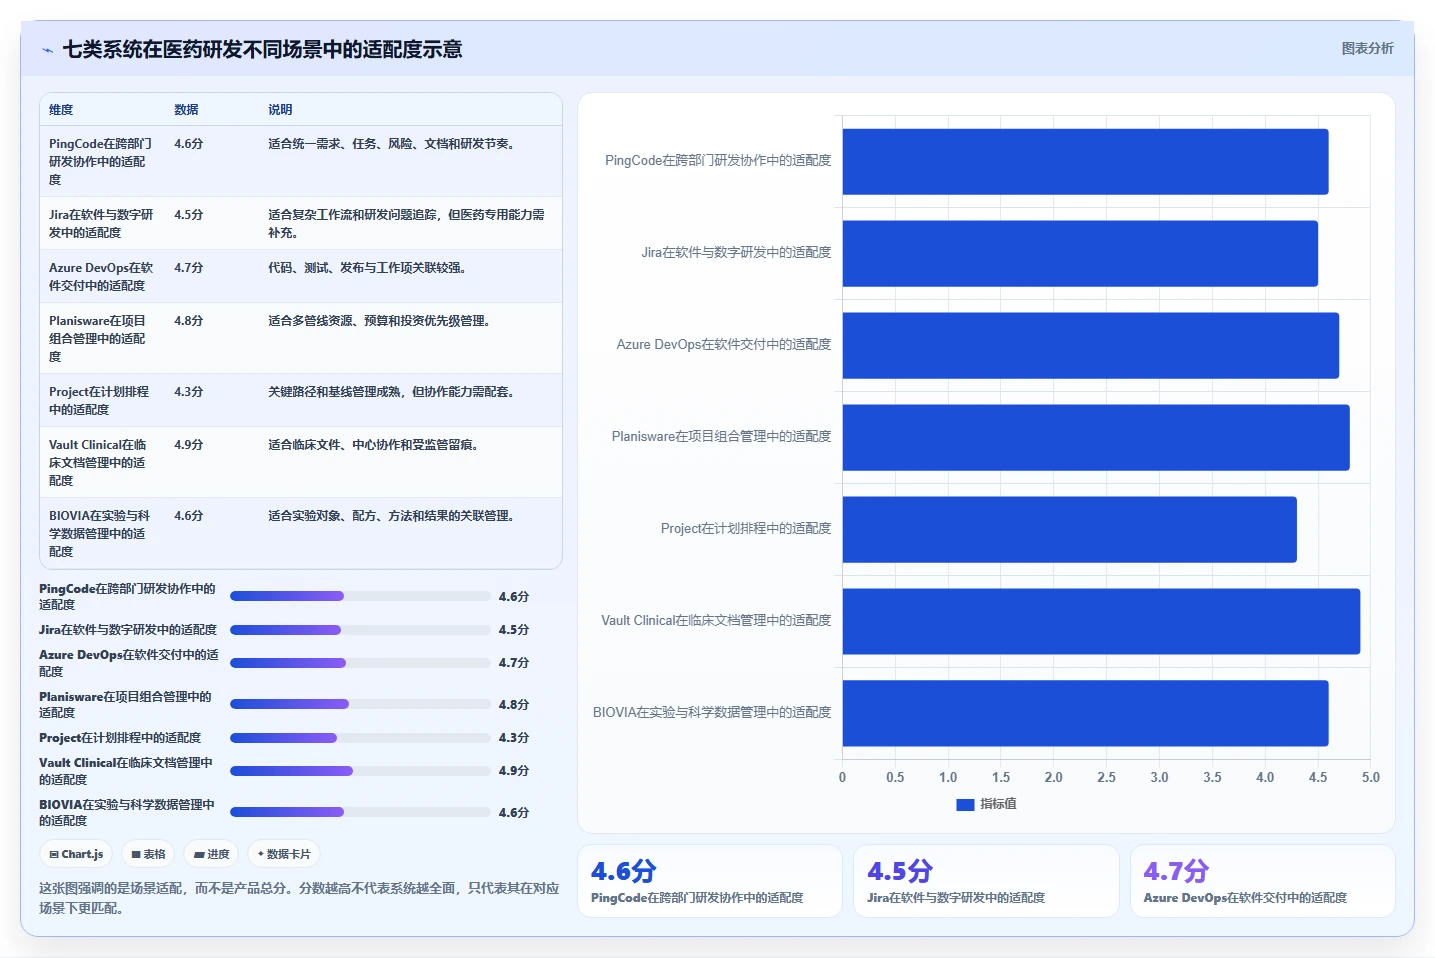Click the Vault Clinical bar in chart

click(x=1101, y=621)
